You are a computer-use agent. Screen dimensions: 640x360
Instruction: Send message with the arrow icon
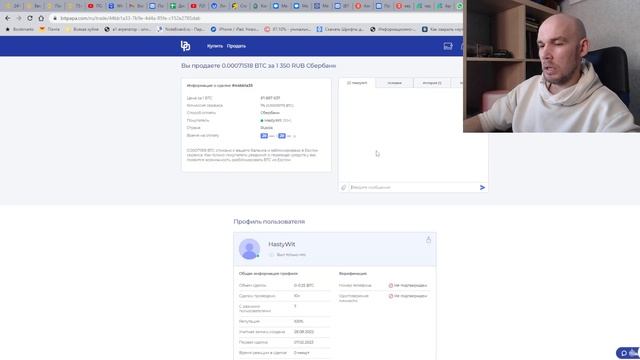[x=482, y=187]
